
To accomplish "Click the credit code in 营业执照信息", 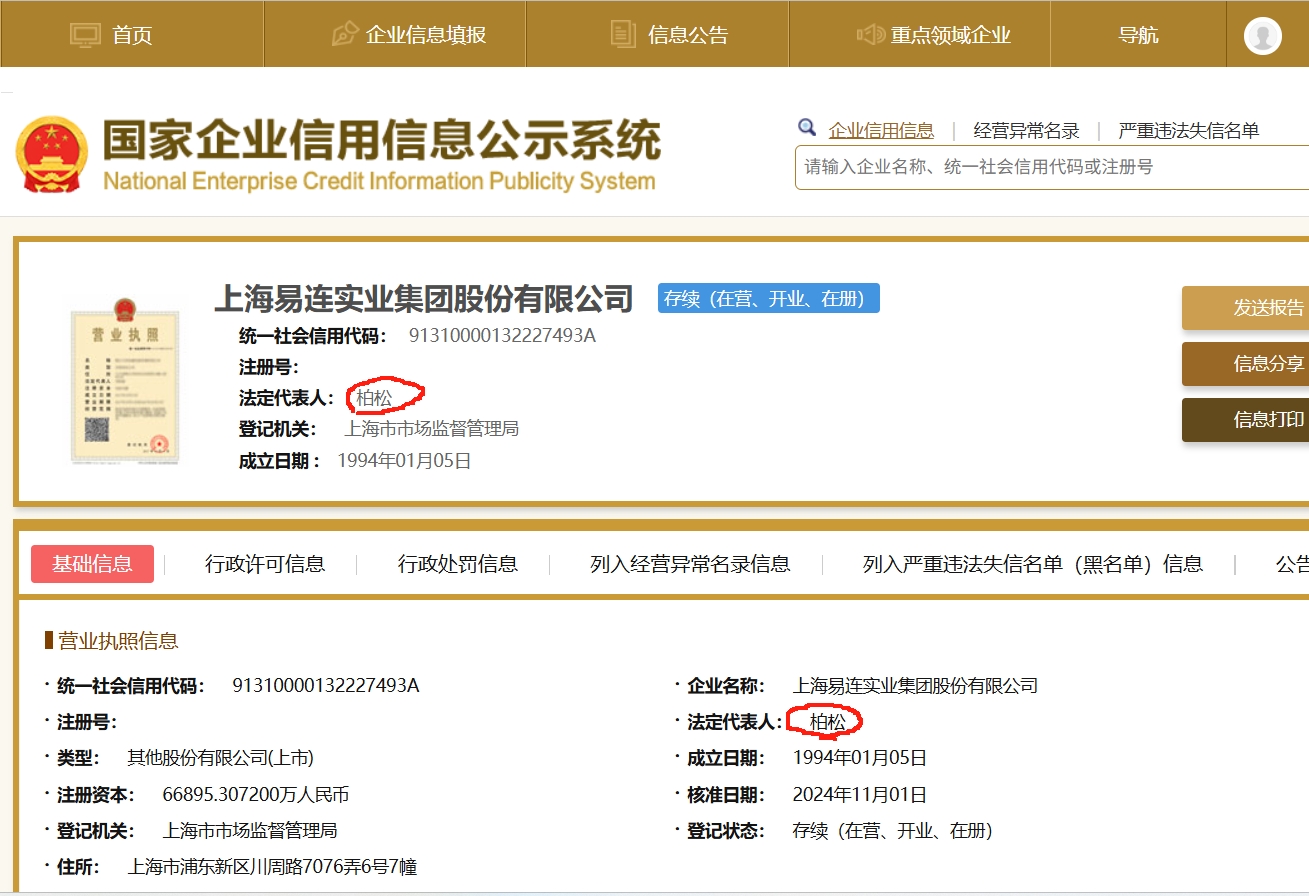I will click(x=325, y=686).
